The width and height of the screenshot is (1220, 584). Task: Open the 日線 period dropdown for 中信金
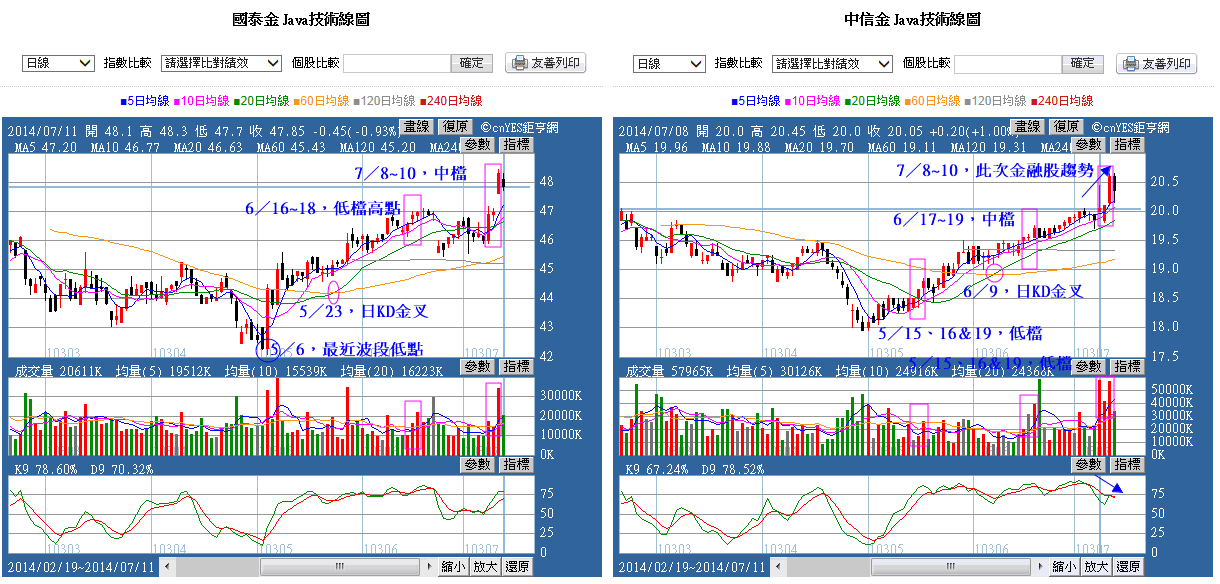[x=669, y=63]
